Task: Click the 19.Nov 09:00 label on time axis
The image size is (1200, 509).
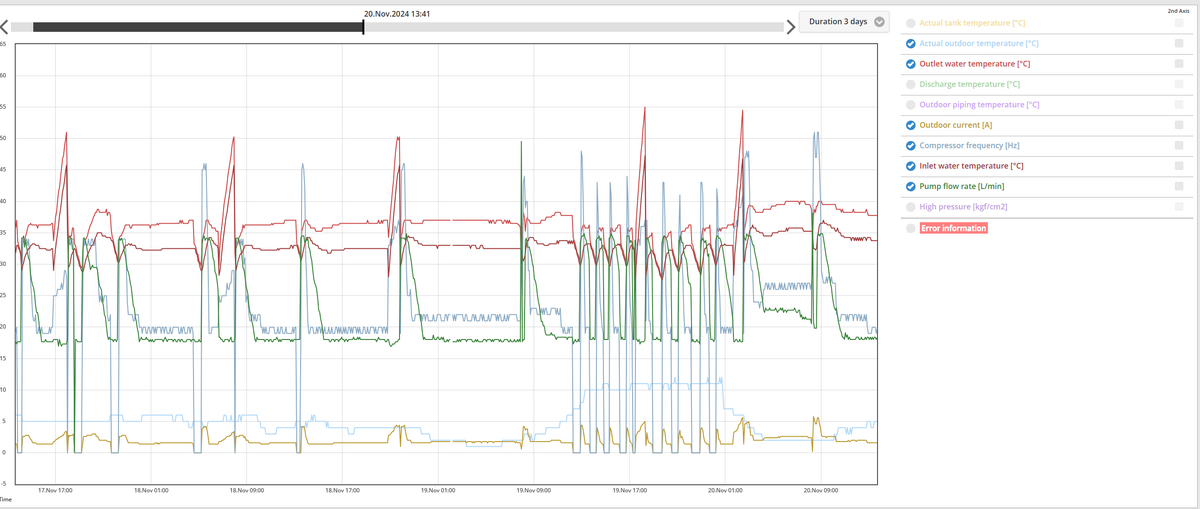Action: [533, 491]
